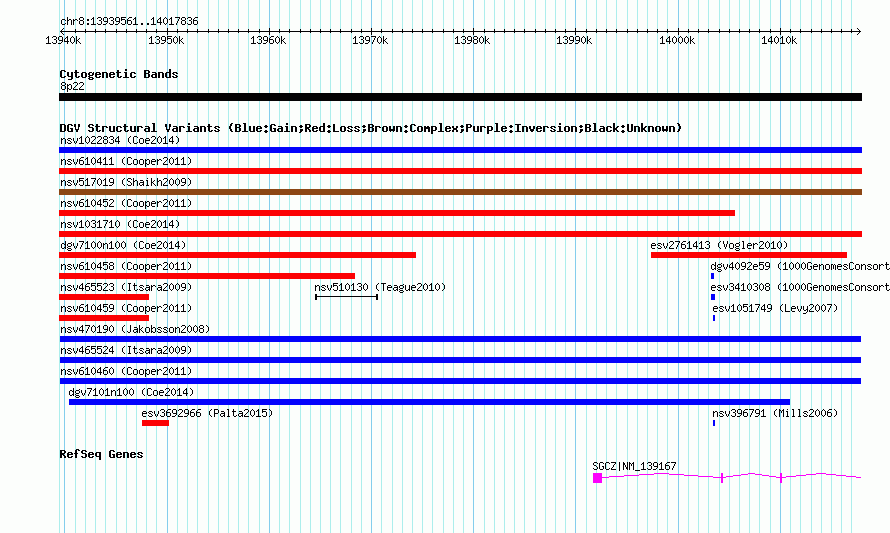The image size is (890, 533).
Task: Click the small blue esv3410308 marker
Action: (713, 297)
